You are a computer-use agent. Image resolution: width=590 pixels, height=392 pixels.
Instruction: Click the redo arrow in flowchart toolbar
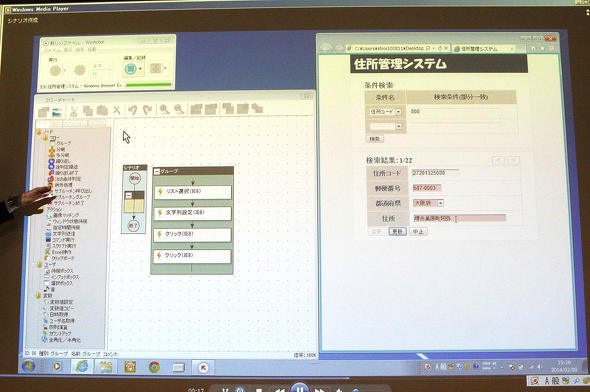point(147,110)
